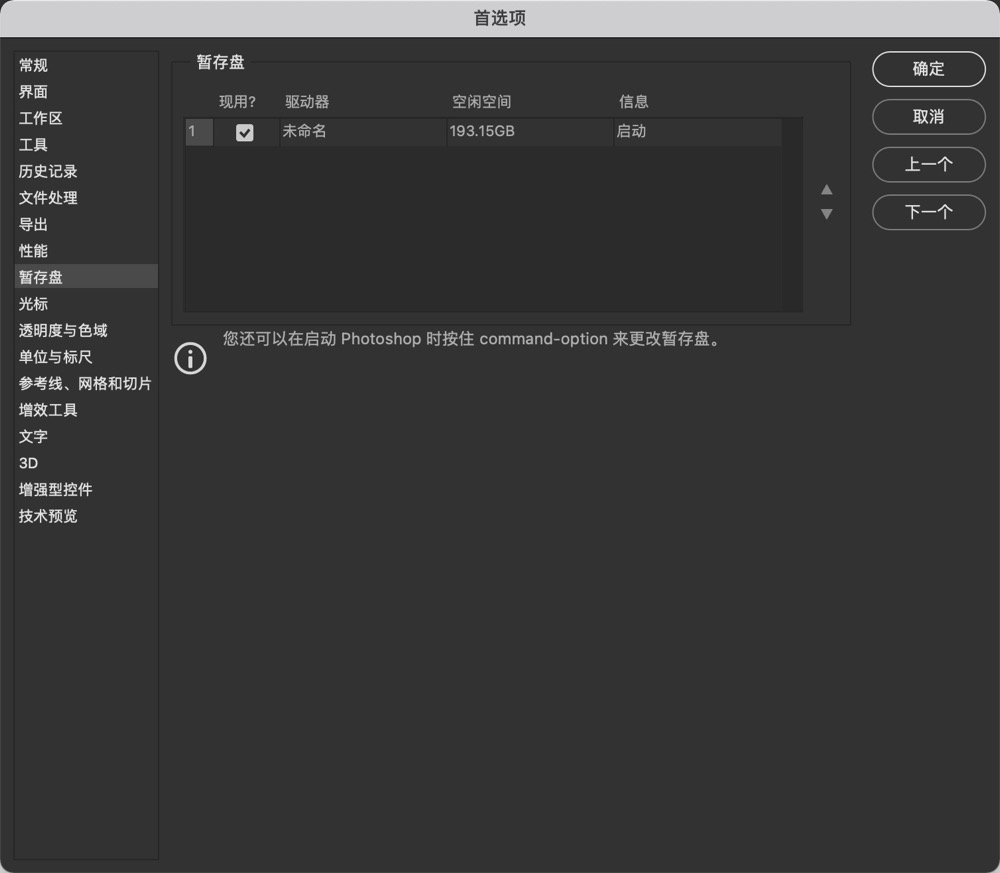Open the 性能 preferences section
This screenshot has width=1000, height=873.
[33, 250]
